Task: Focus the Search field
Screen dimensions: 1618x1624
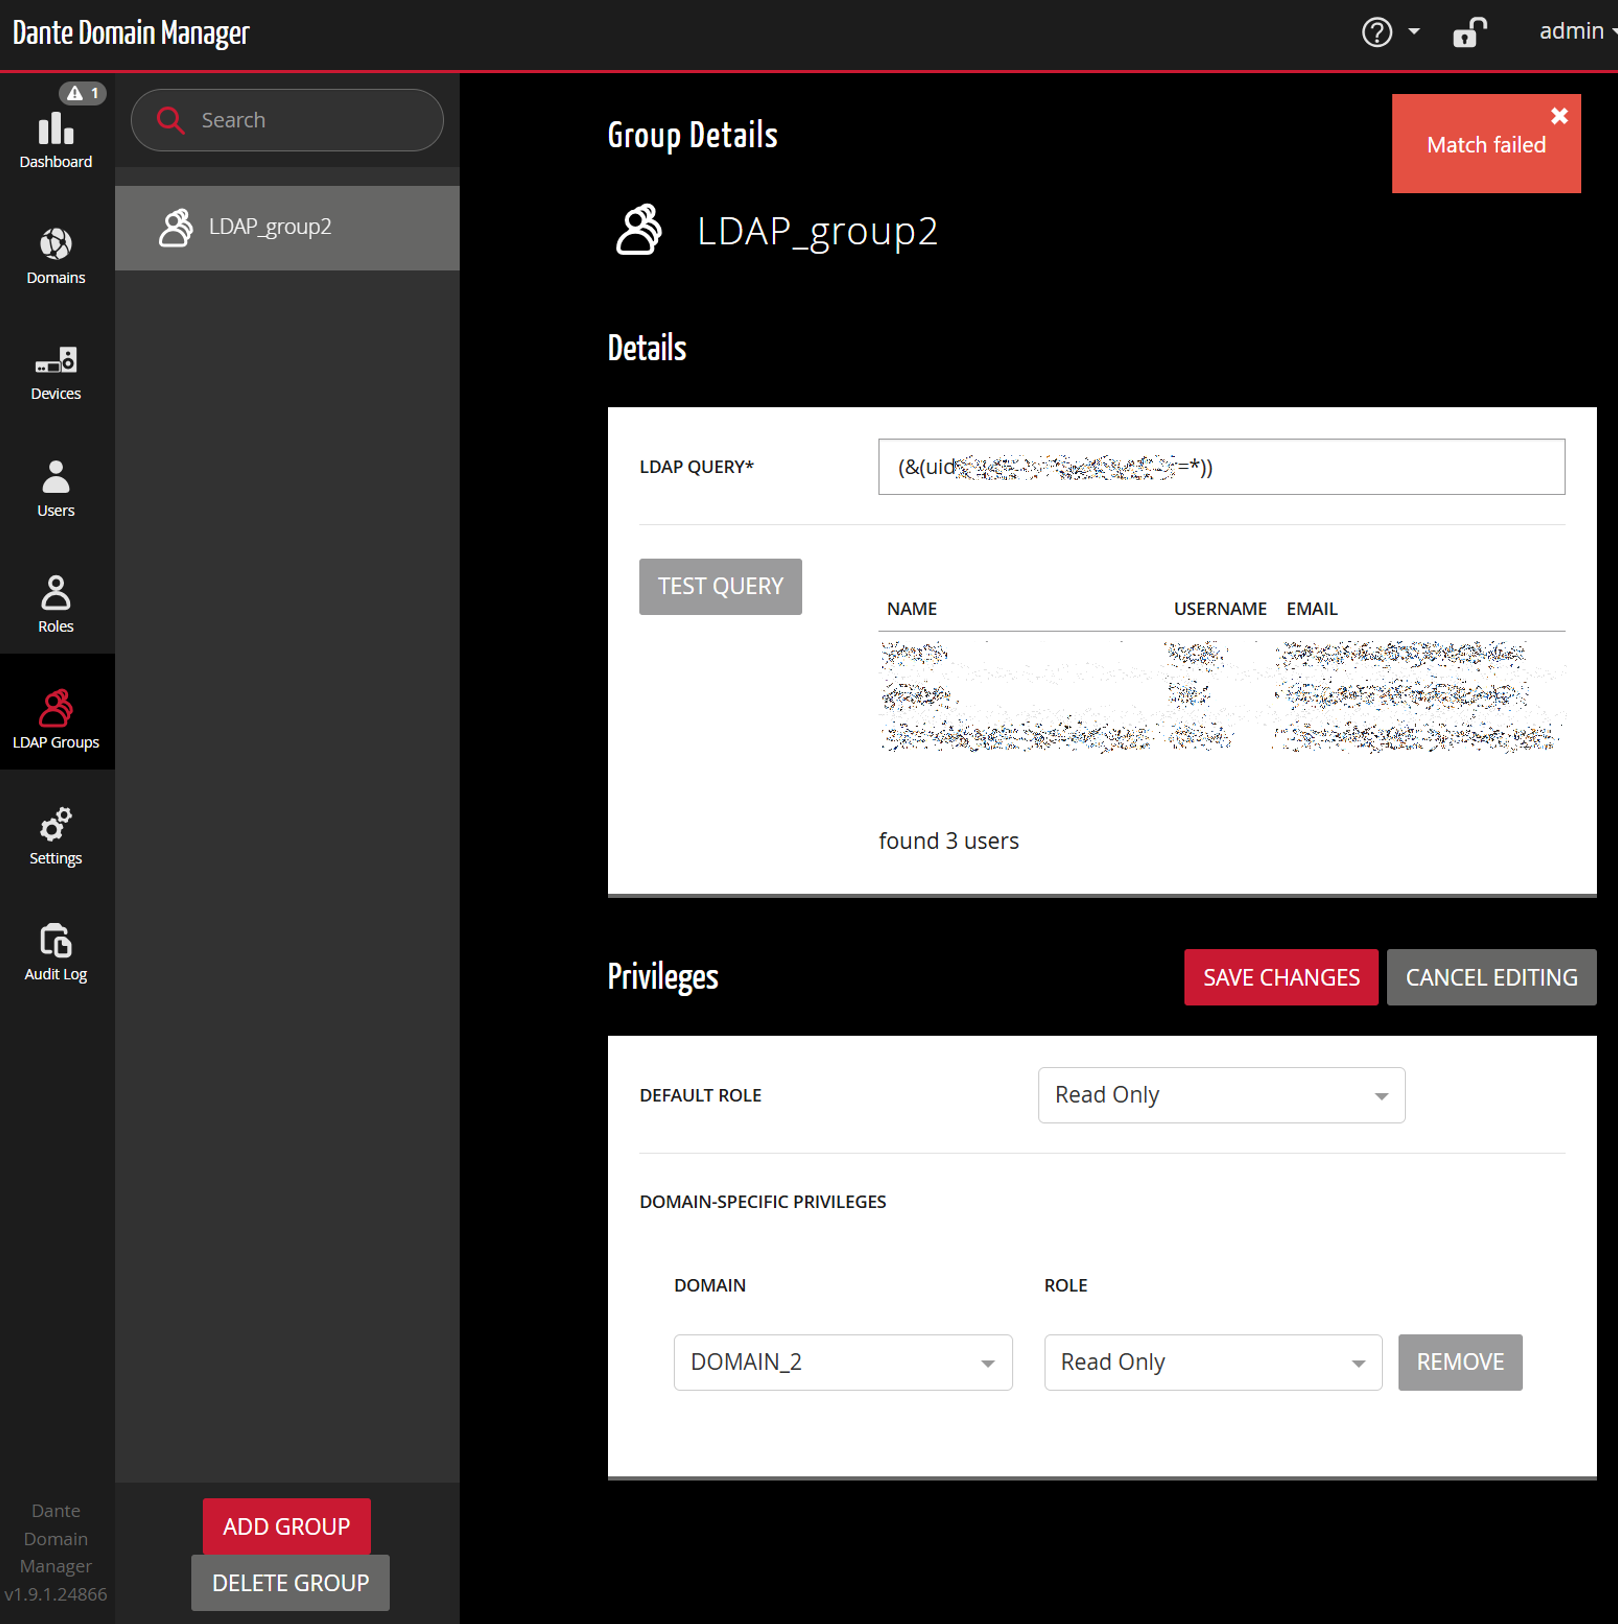Action: (x=287, y=120)
